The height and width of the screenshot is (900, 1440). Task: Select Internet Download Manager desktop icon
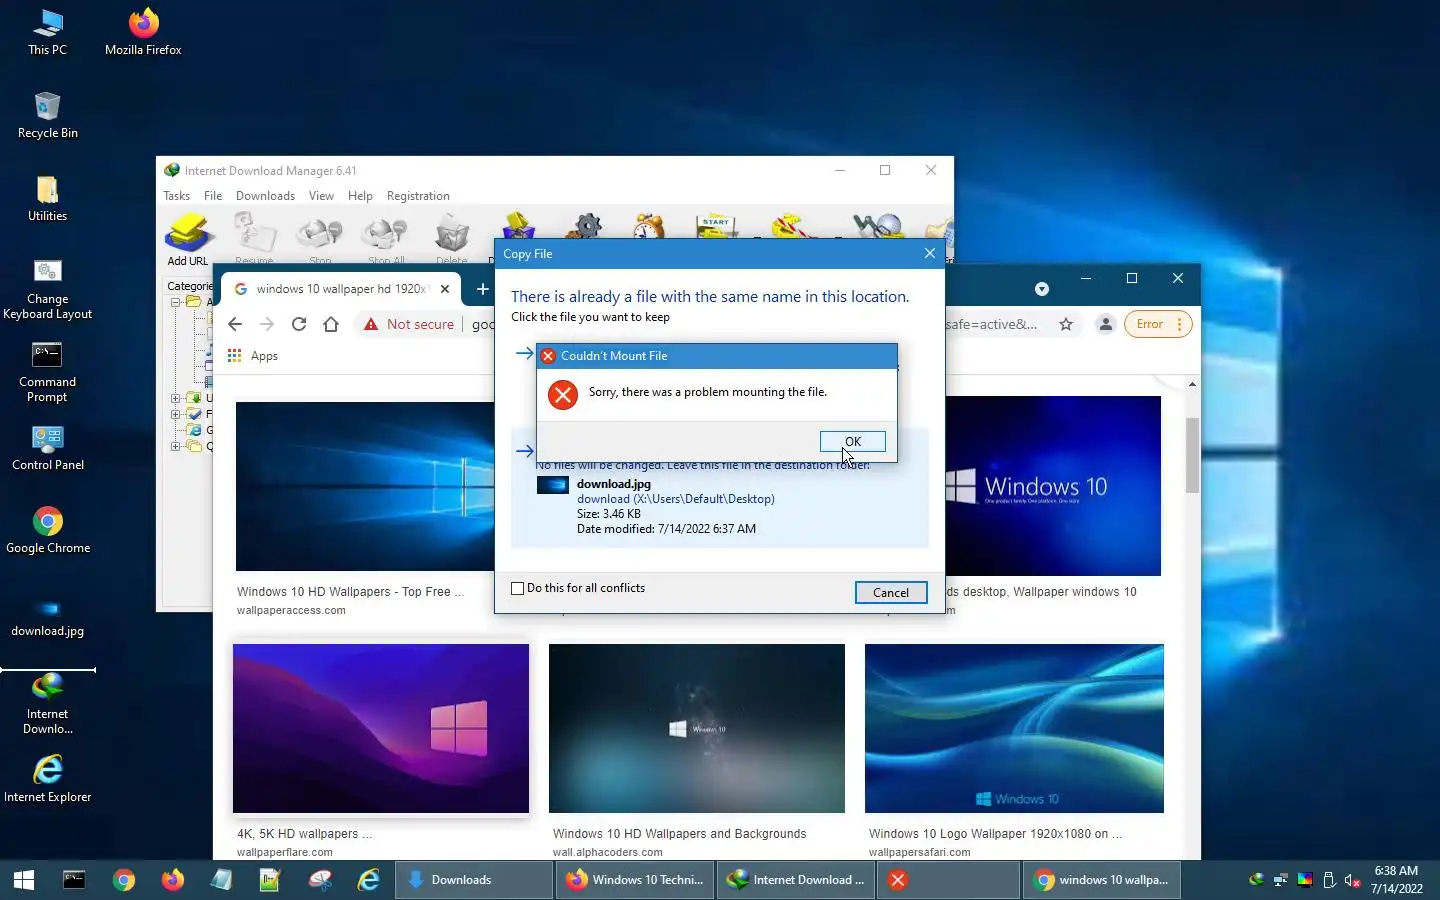47,704
